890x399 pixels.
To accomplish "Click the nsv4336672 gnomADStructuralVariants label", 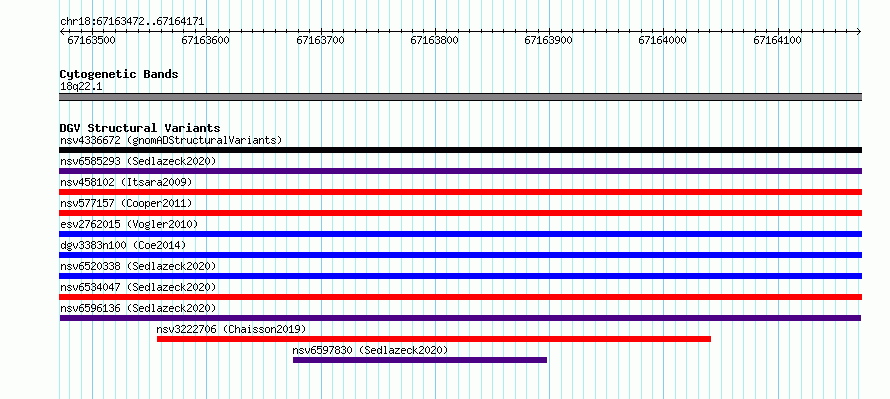I will pyautogui.click(x=171, y=140).
